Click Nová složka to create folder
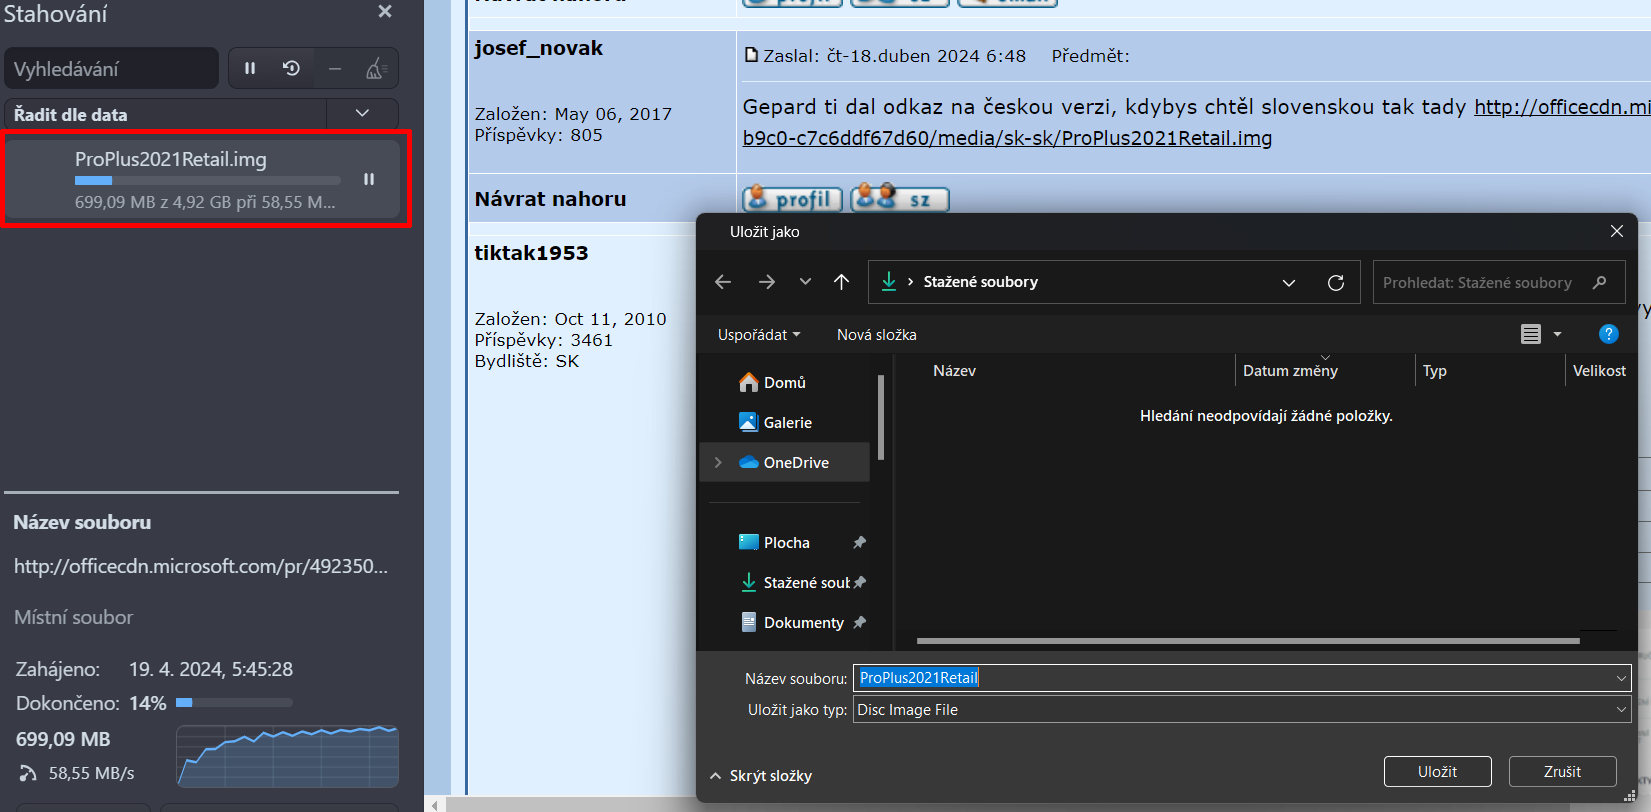Image resolution: width=1651 pixels, height=812 pixels. [876, 335]
